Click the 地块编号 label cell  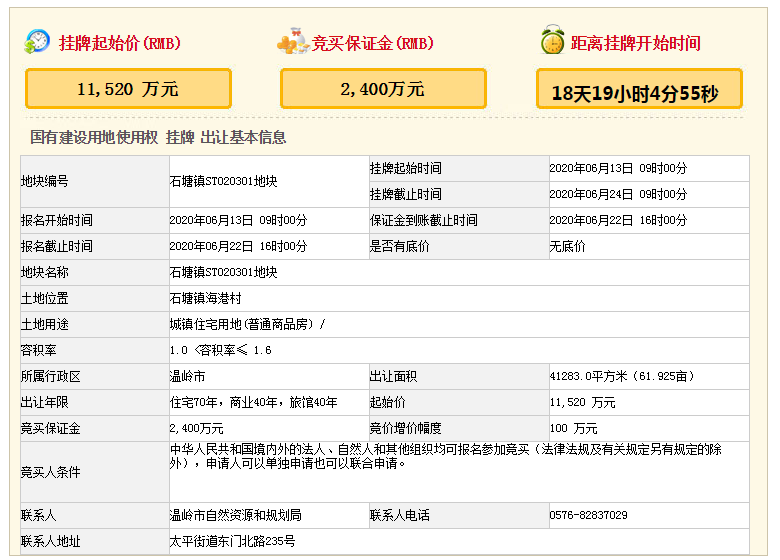pos(95,182)
